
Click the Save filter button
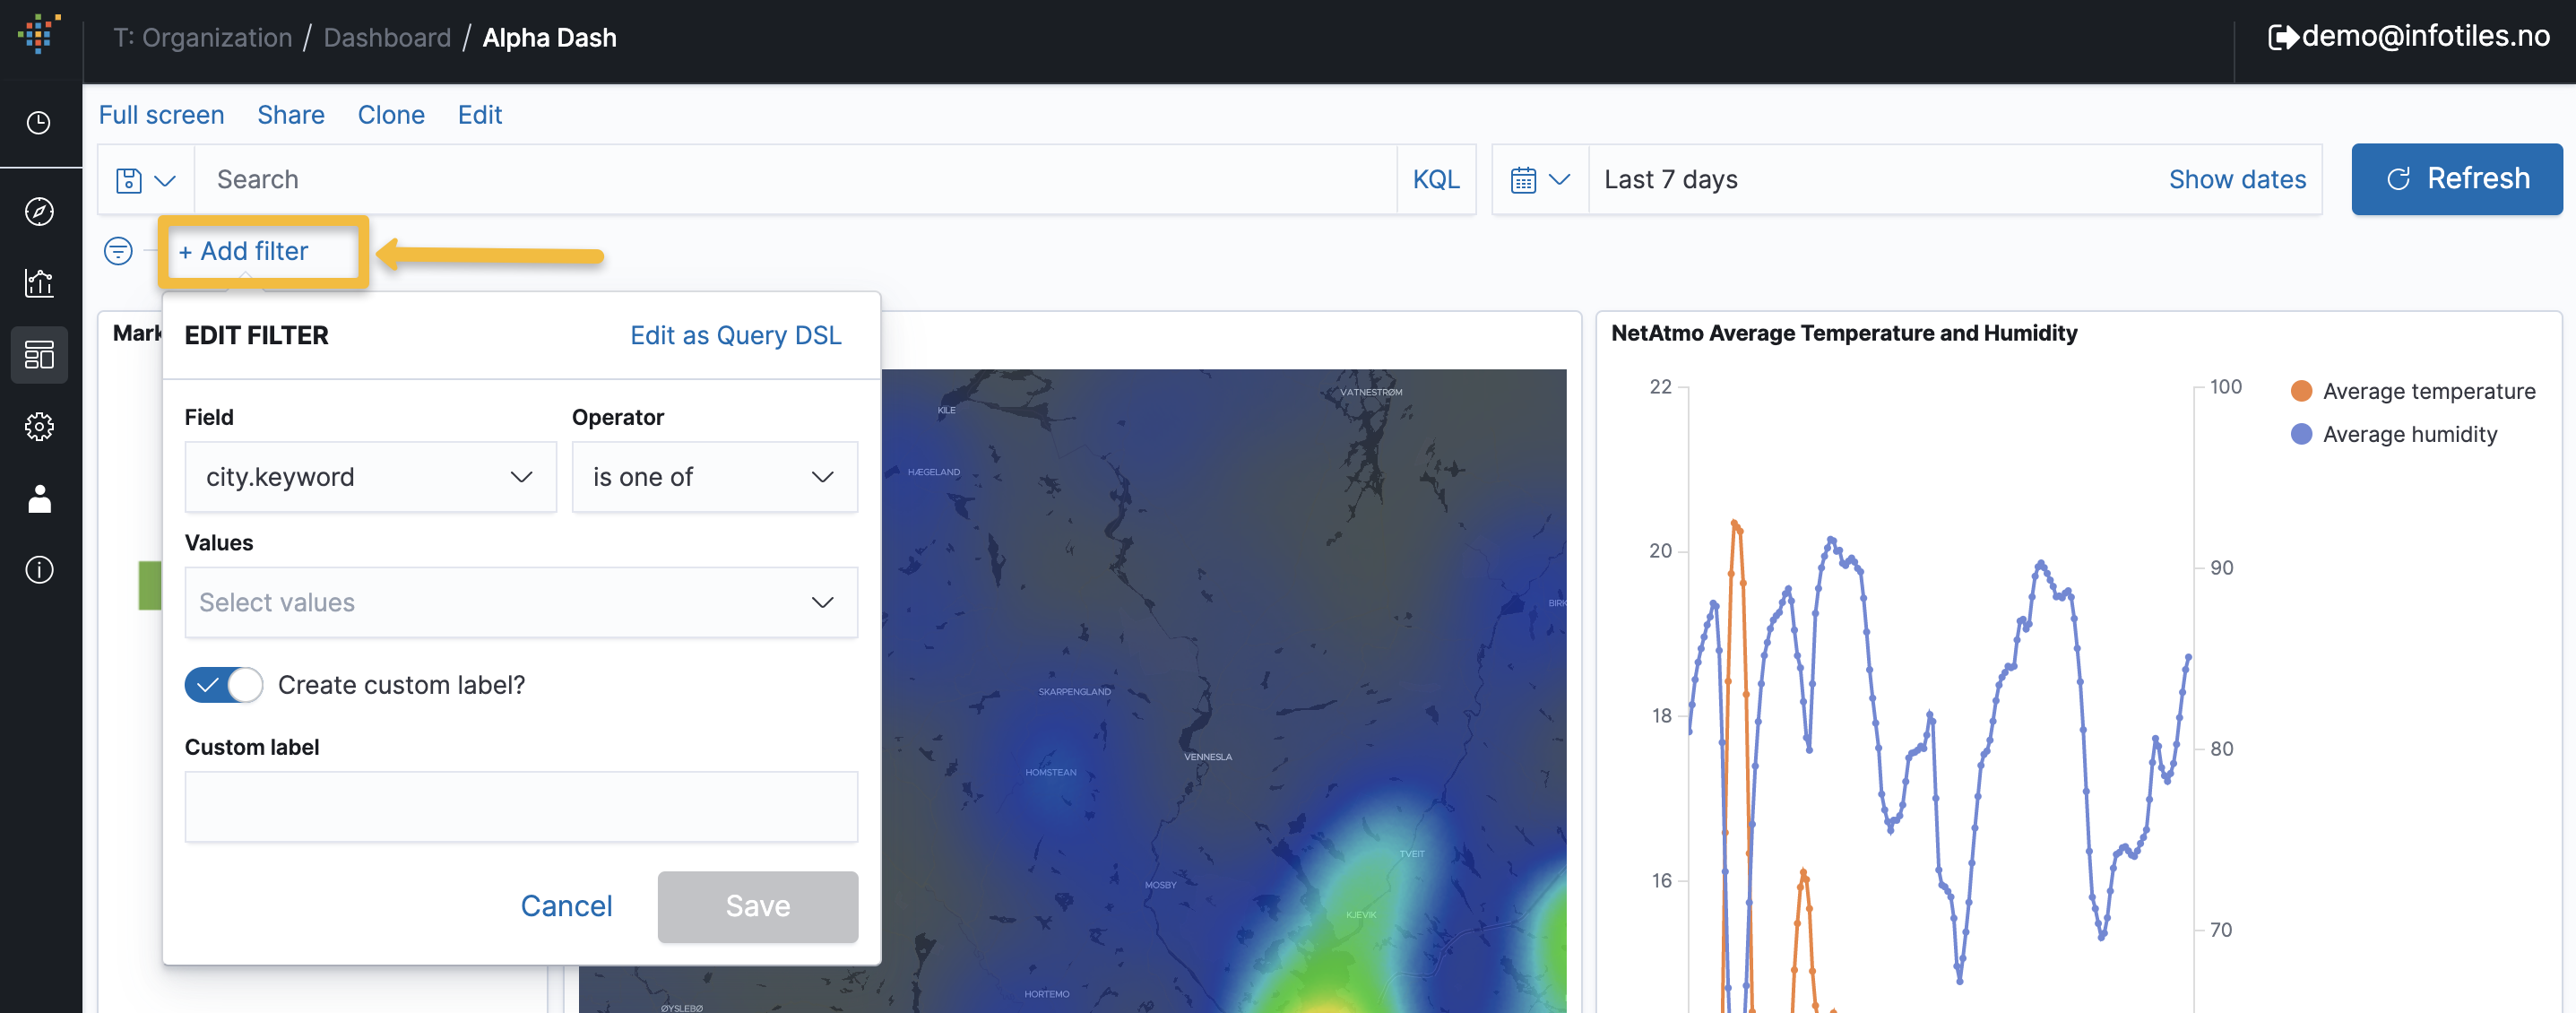[x=757, y=906]
